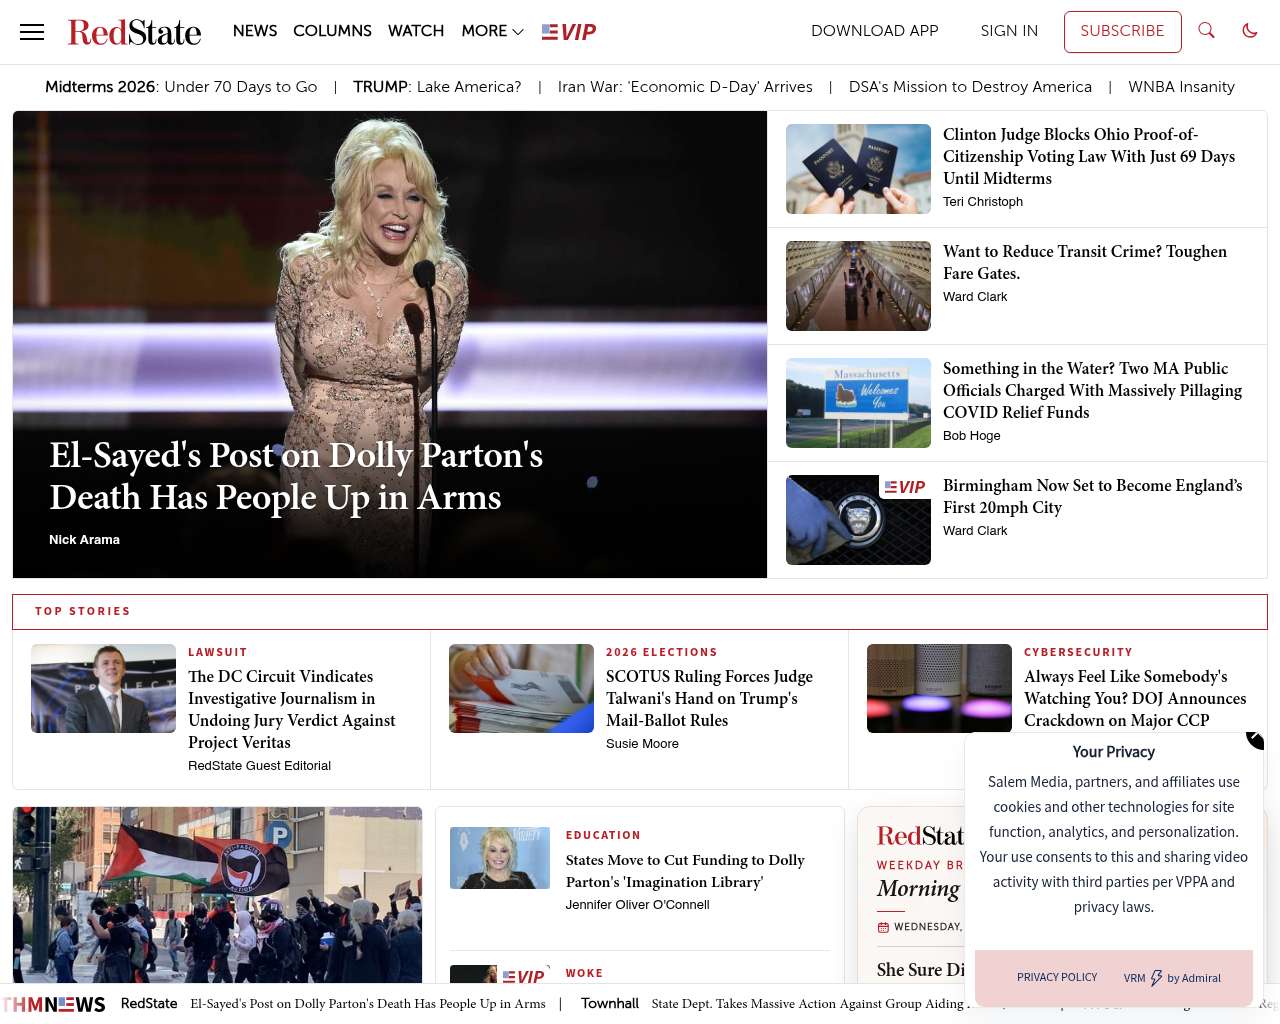The height and width of the screenshot is (1024, 1280).
Task: Open the passports thumbnail for Ohio voting story
Action: (x=858, y=169)
